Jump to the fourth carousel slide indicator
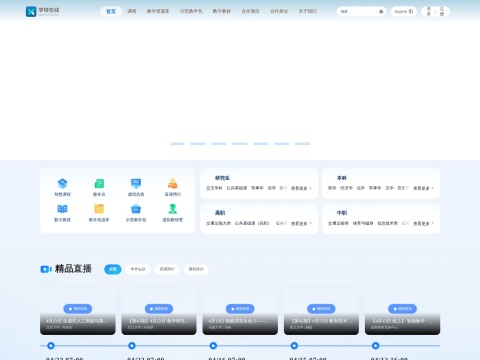480x360 pixels. pyautogui.click(x=240, y=144)
